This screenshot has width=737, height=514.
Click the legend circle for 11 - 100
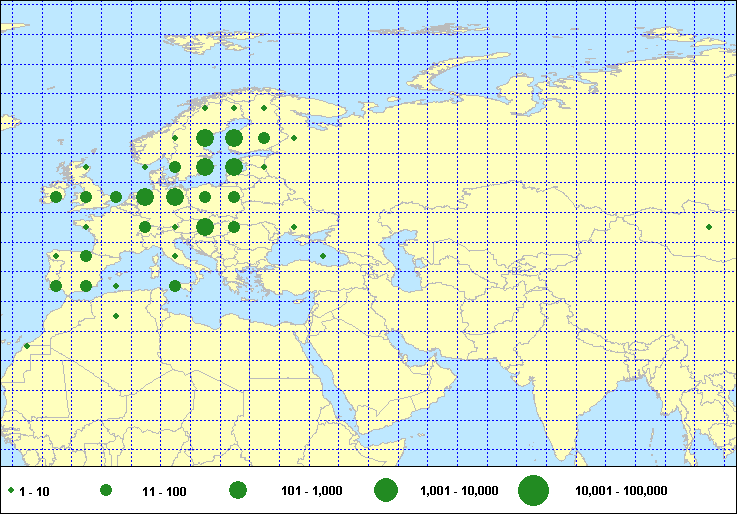[105, 491]
